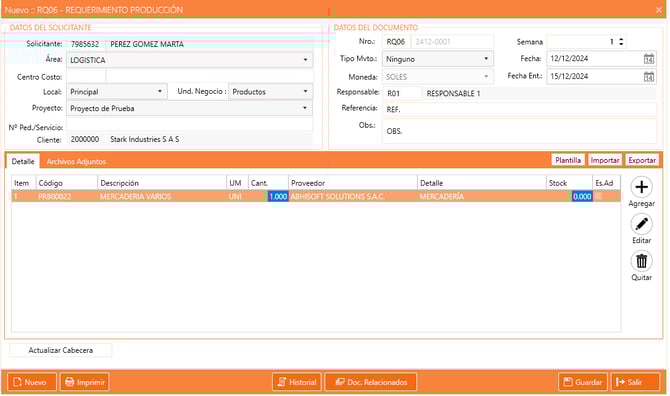
Task: Open Doc. Relacionados button
Action: 371,382
